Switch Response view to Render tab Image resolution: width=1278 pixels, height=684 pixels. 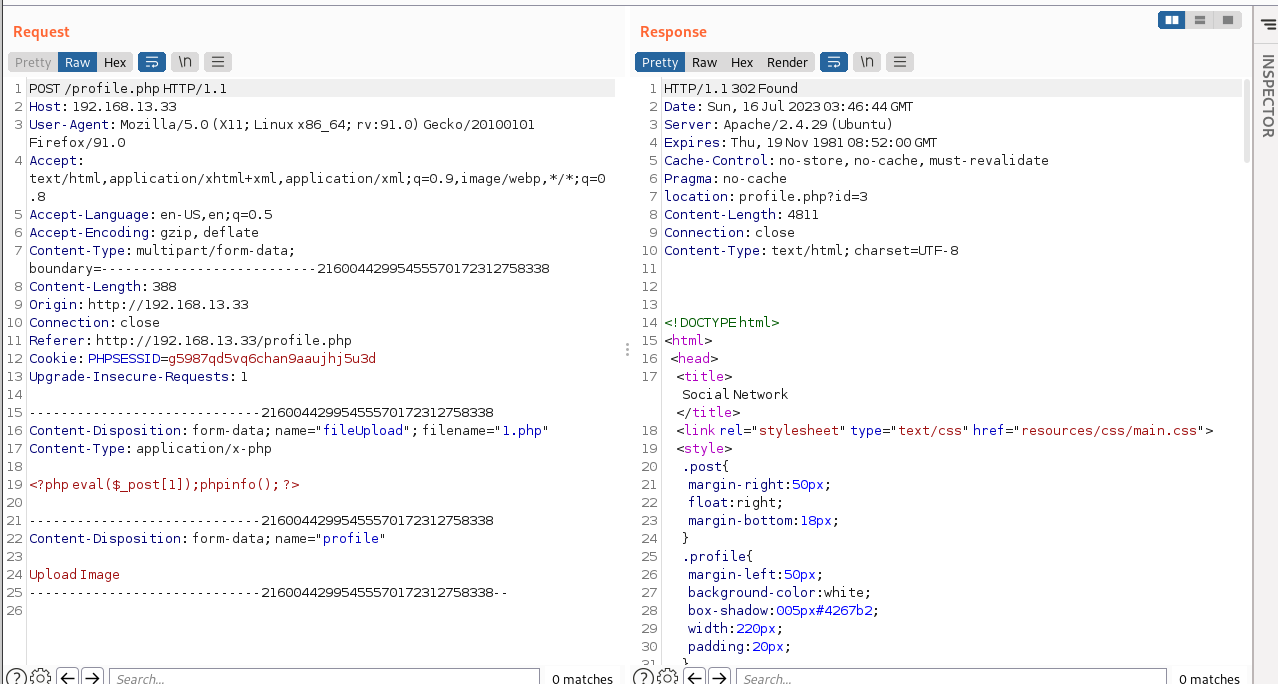[788, 62]
